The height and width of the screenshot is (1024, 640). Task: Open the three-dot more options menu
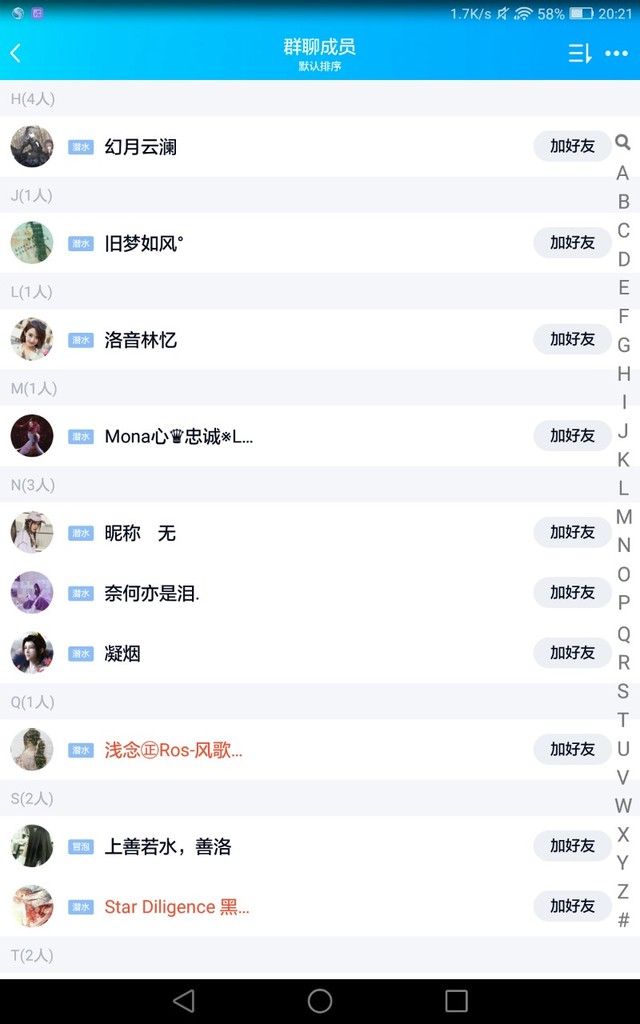[617, 53]
